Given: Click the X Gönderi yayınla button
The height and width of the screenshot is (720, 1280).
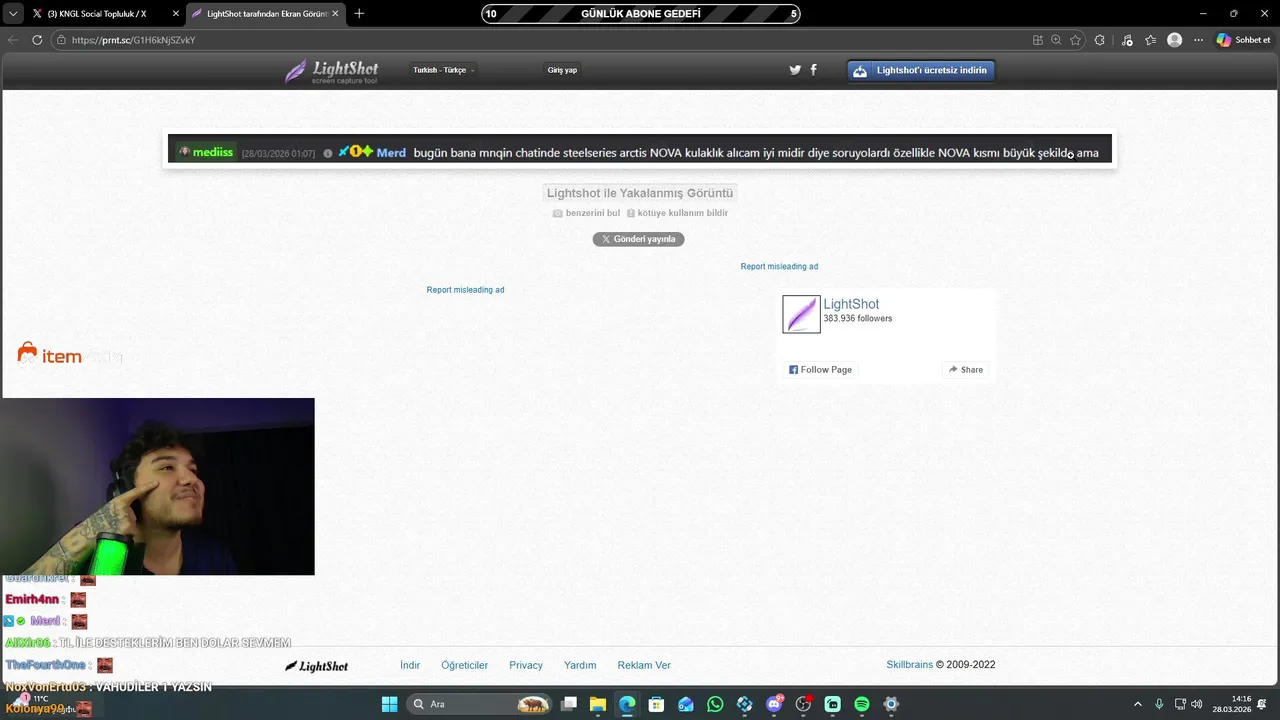Looking at the screenshot, I should tap(638, 239).
